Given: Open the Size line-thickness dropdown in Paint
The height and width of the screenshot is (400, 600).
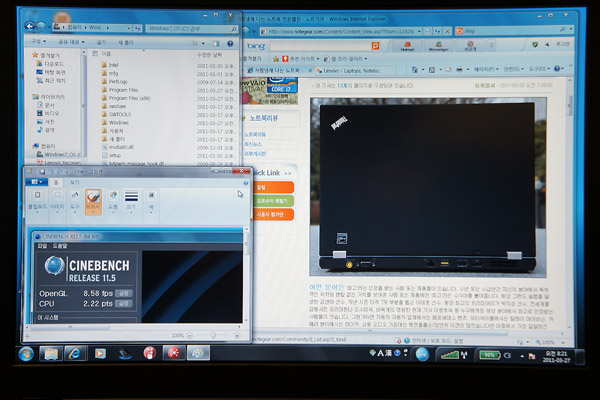Looking at the screenshot, I should tap(131, 201).
